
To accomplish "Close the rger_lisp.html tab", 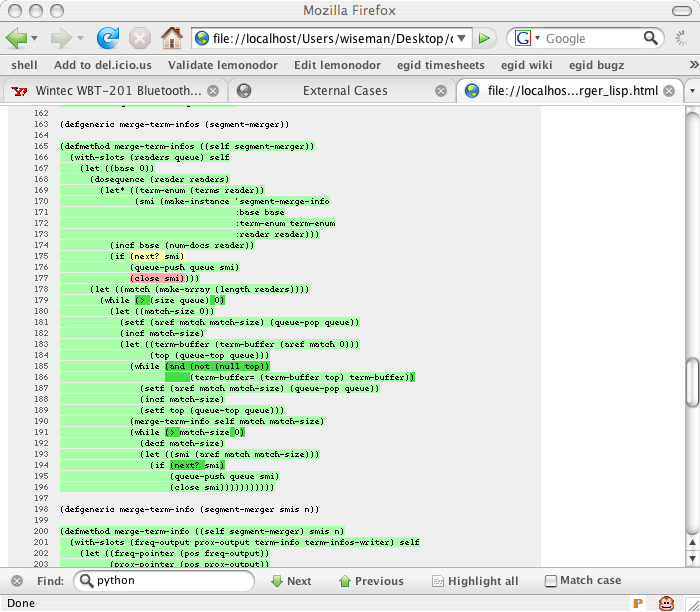I will tap(669, 91).
